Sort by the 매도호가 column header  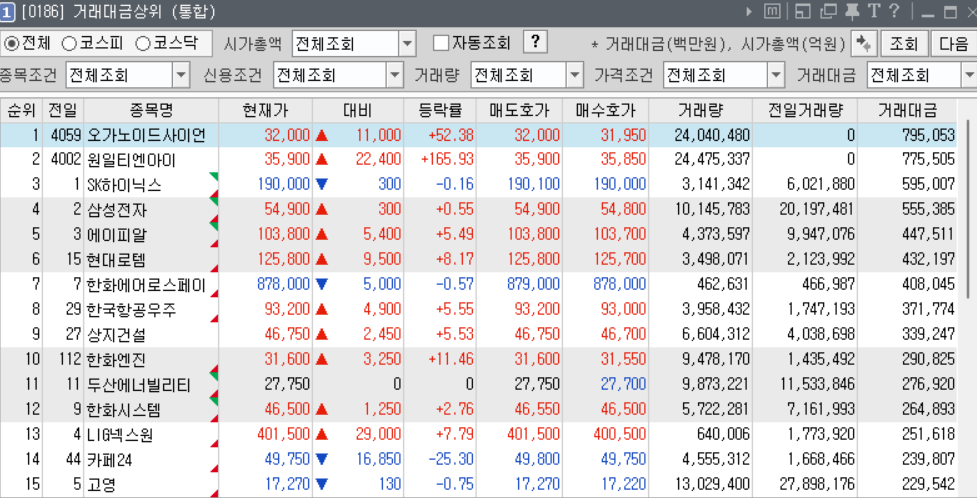[519, 110]
